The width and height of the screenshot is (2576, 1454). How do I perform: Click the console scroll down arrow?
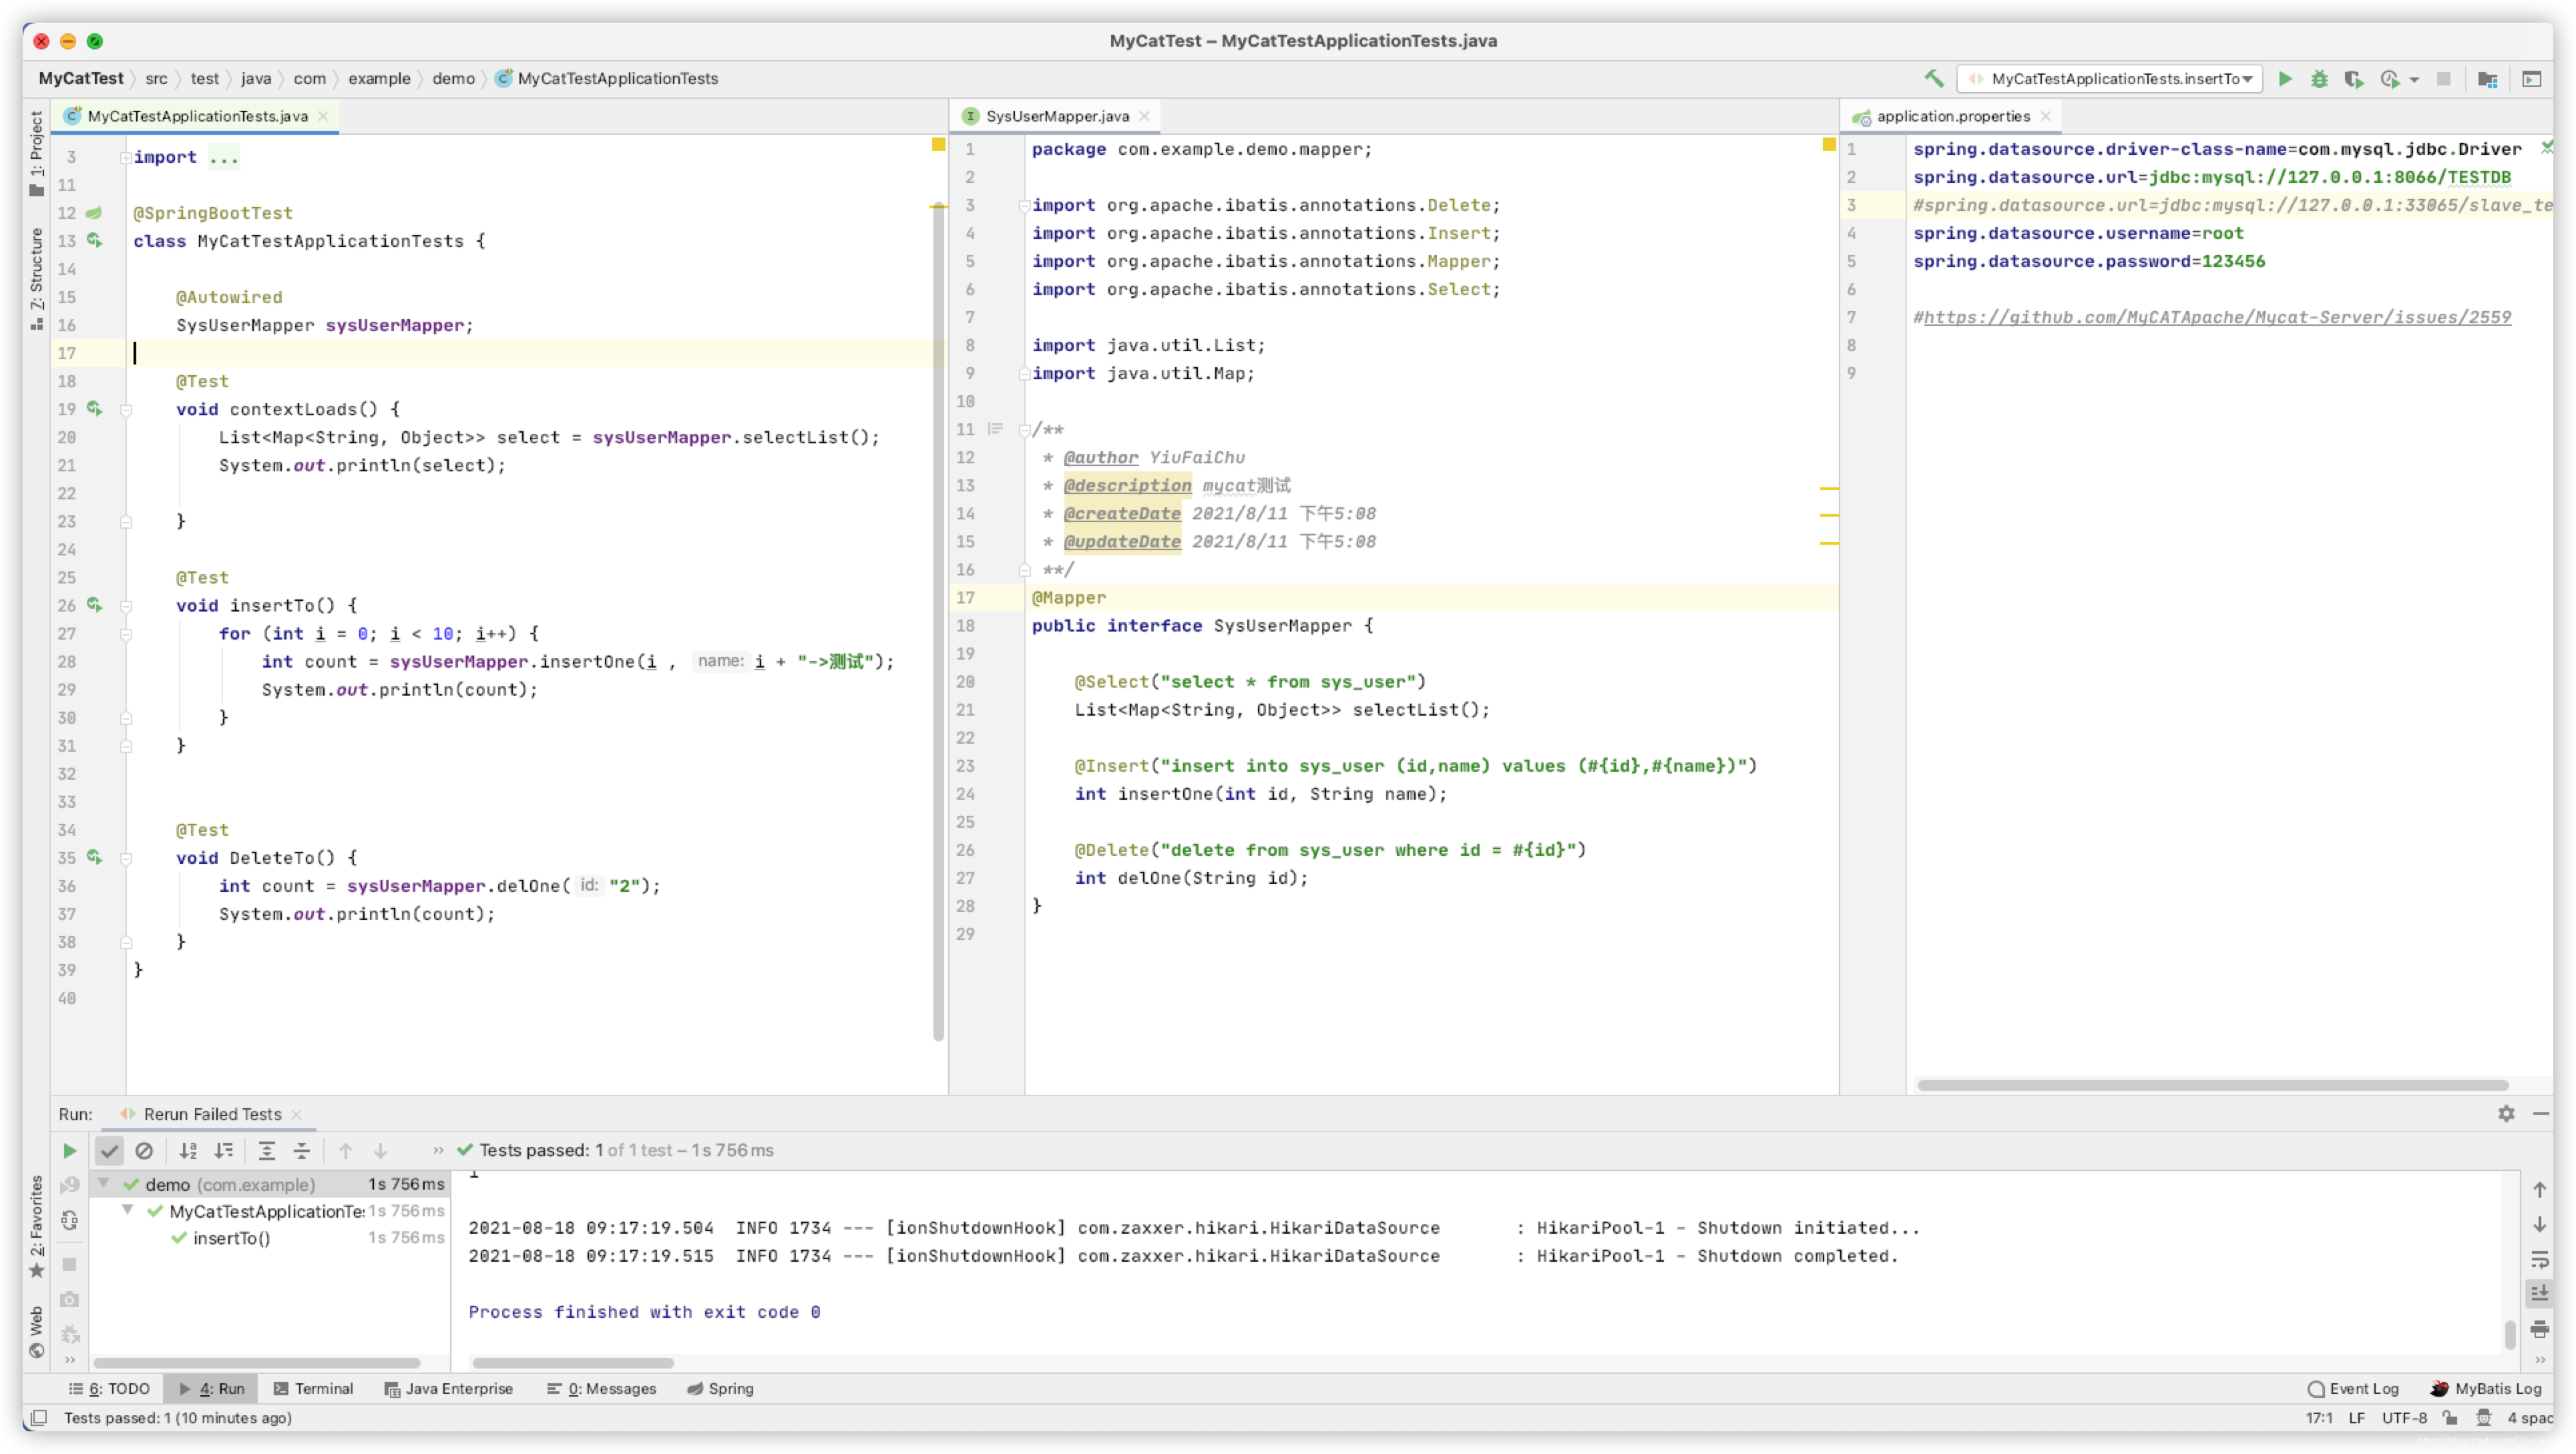click(x=2539, y=1224)
